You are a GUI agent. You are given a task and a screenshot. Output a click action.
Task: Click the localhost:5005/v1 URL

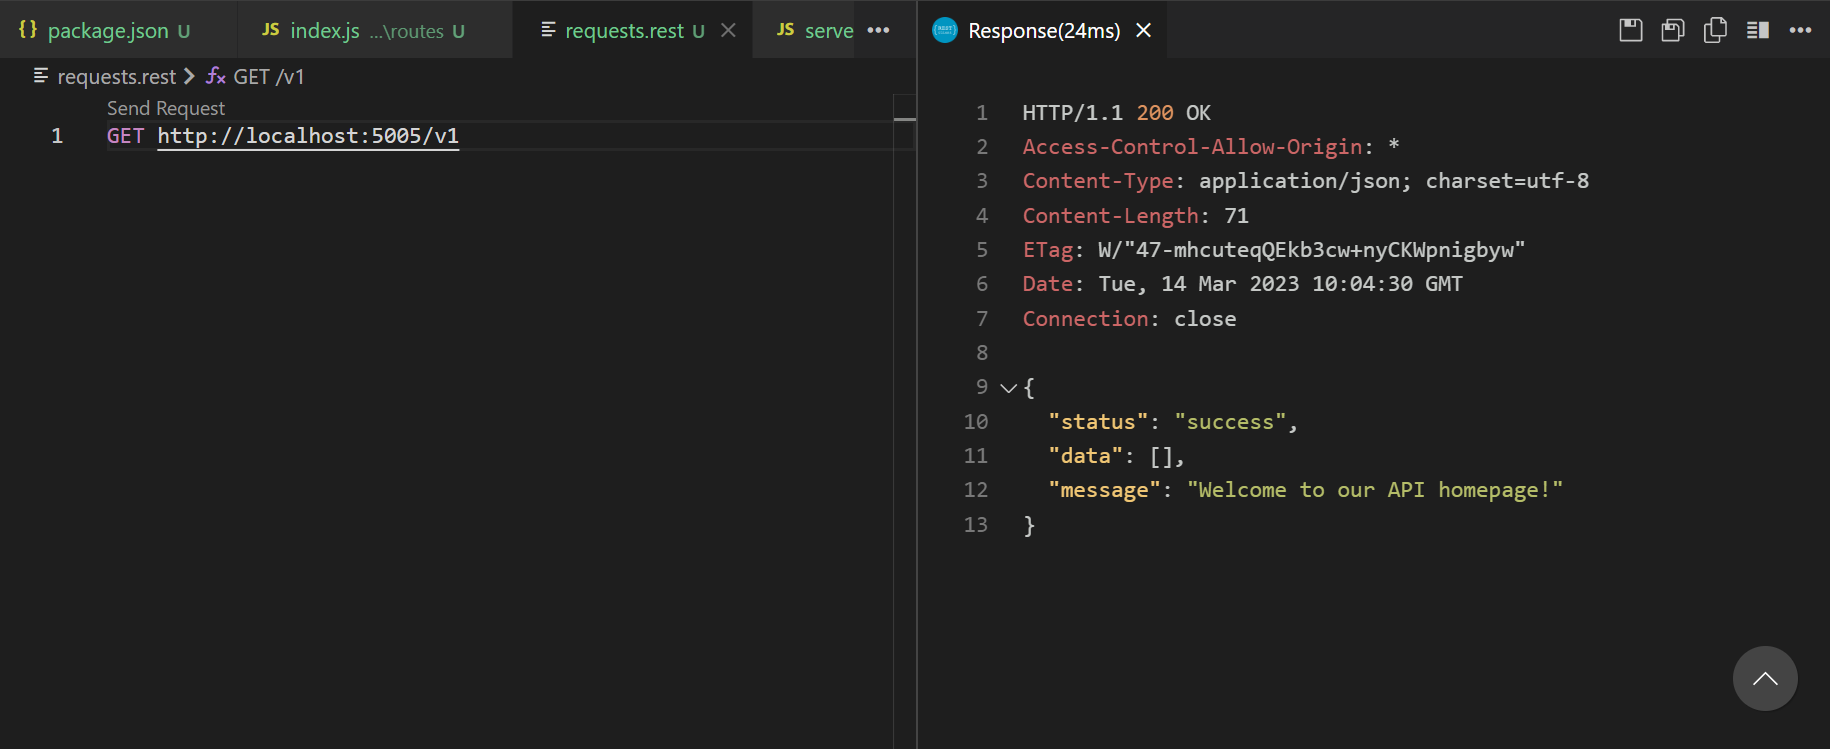coord(308,136)
